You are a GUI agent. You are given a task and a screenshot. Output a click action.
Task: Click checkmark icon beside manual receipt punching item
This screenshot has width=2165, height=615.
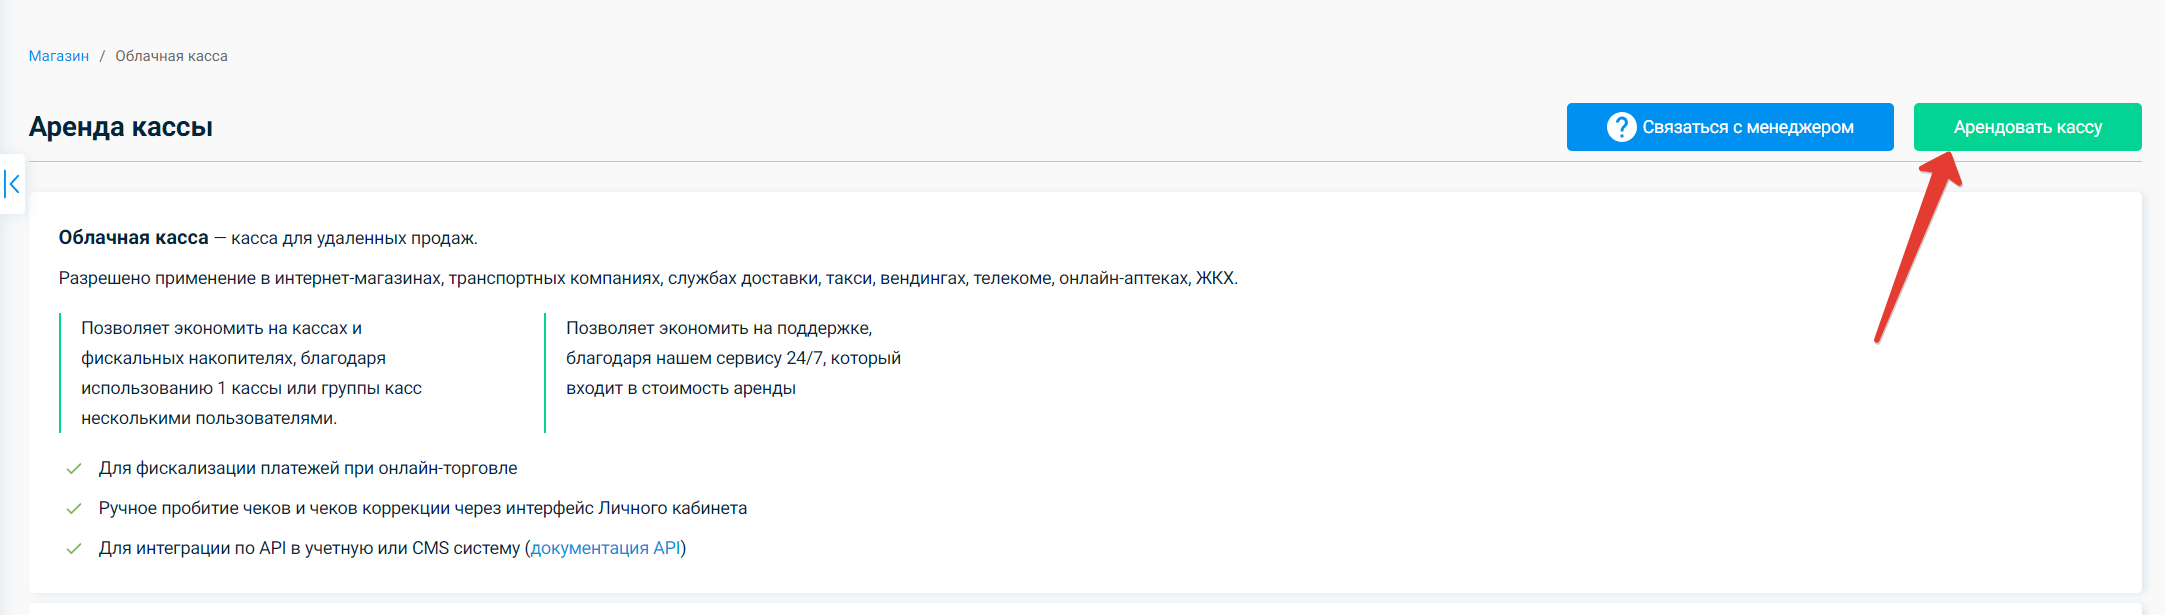pos(73,508)
